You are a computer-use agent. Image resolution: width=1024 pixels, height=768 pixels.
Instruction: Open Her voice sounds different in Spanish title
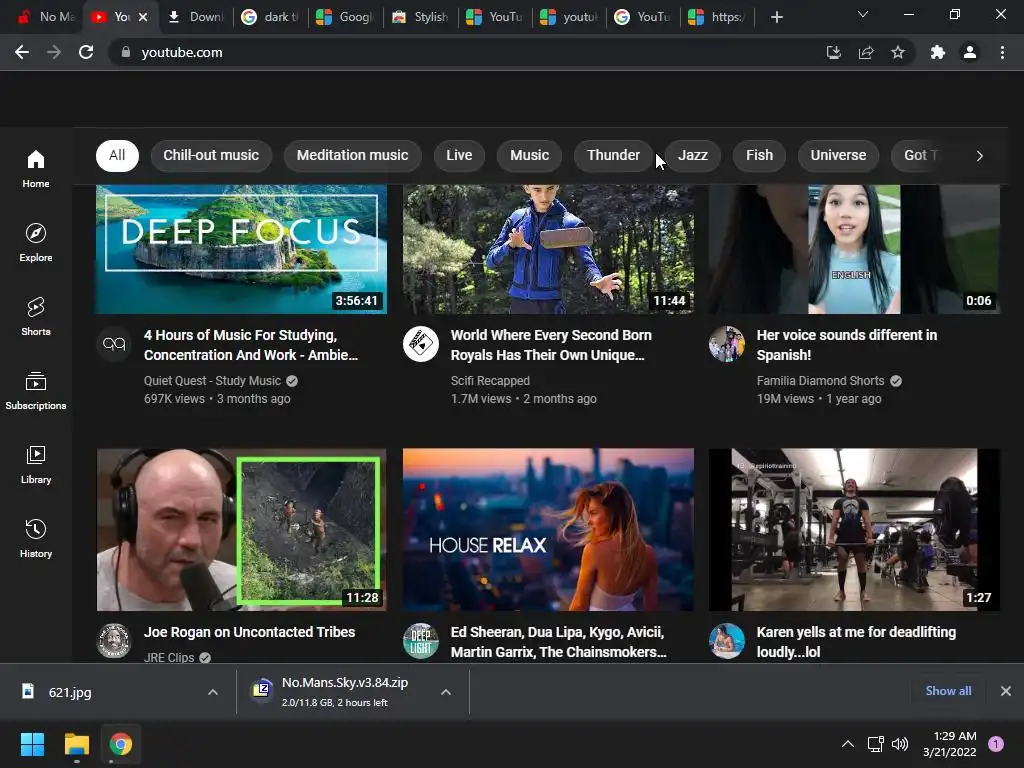[x=846, y=345]
